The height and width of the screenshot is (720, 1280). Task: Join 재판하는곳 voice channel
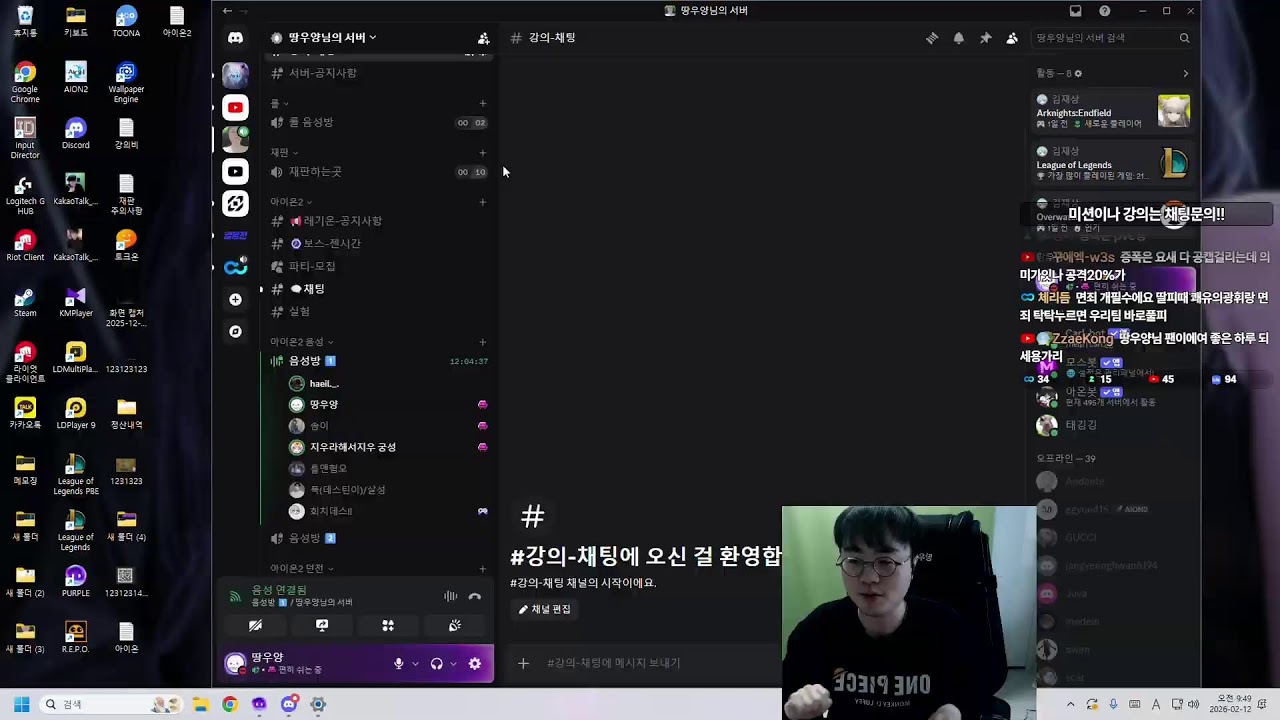380,172
